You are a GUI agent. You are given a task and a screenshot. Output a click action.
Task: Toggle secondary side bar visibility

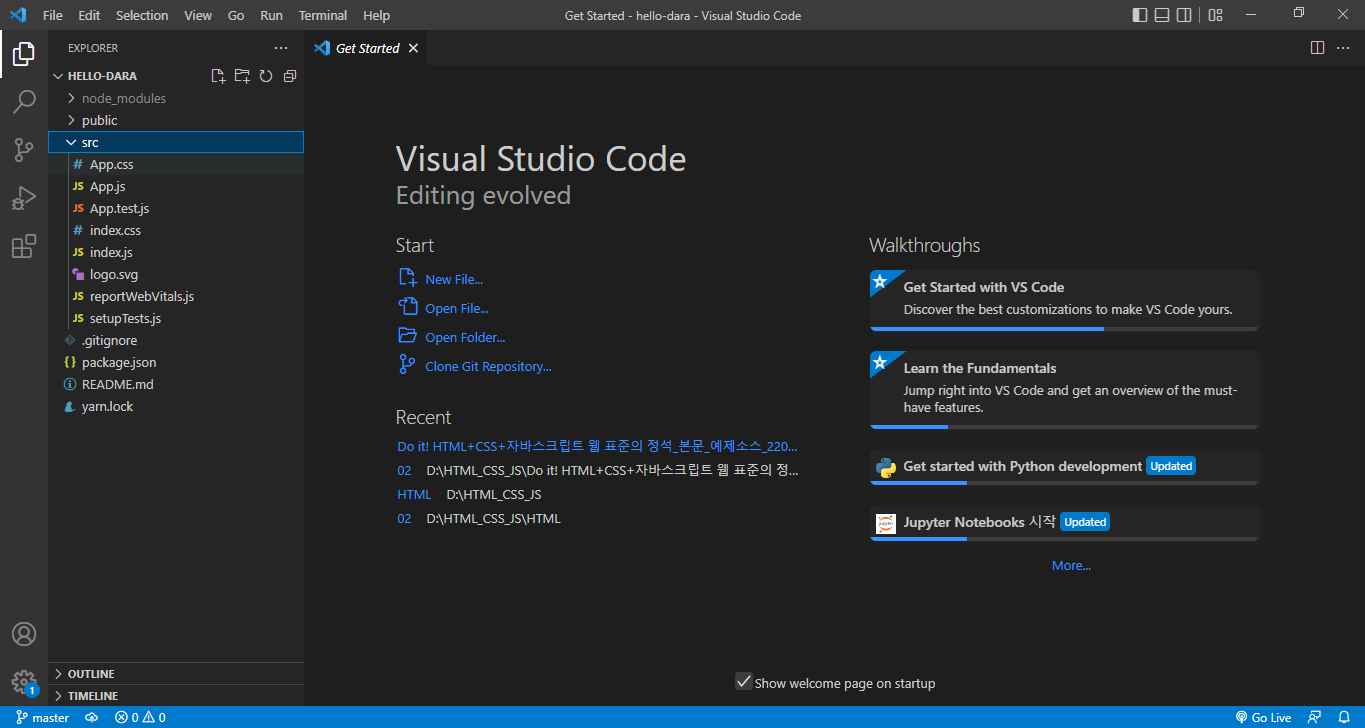click(1184, 15)
